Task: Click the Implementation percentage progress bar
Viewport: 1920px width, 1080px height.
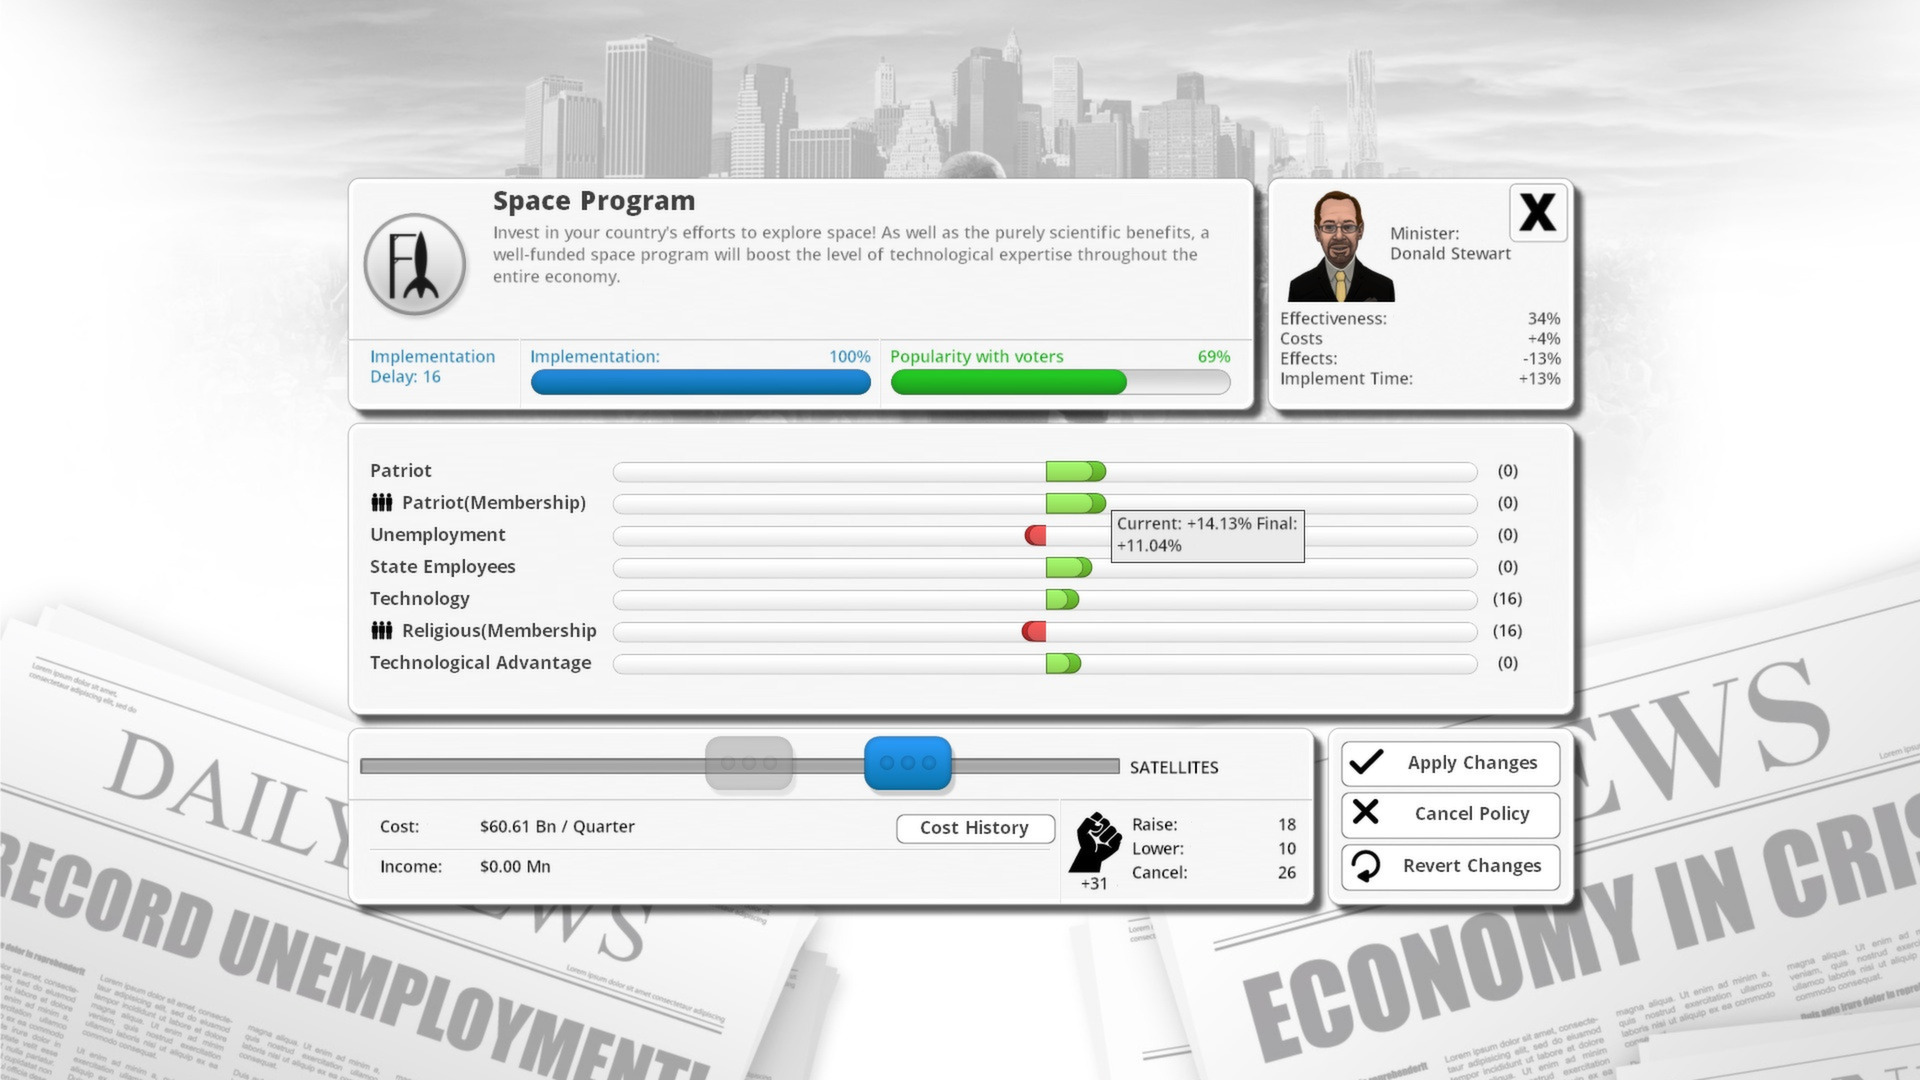Action: coord(699,381)
